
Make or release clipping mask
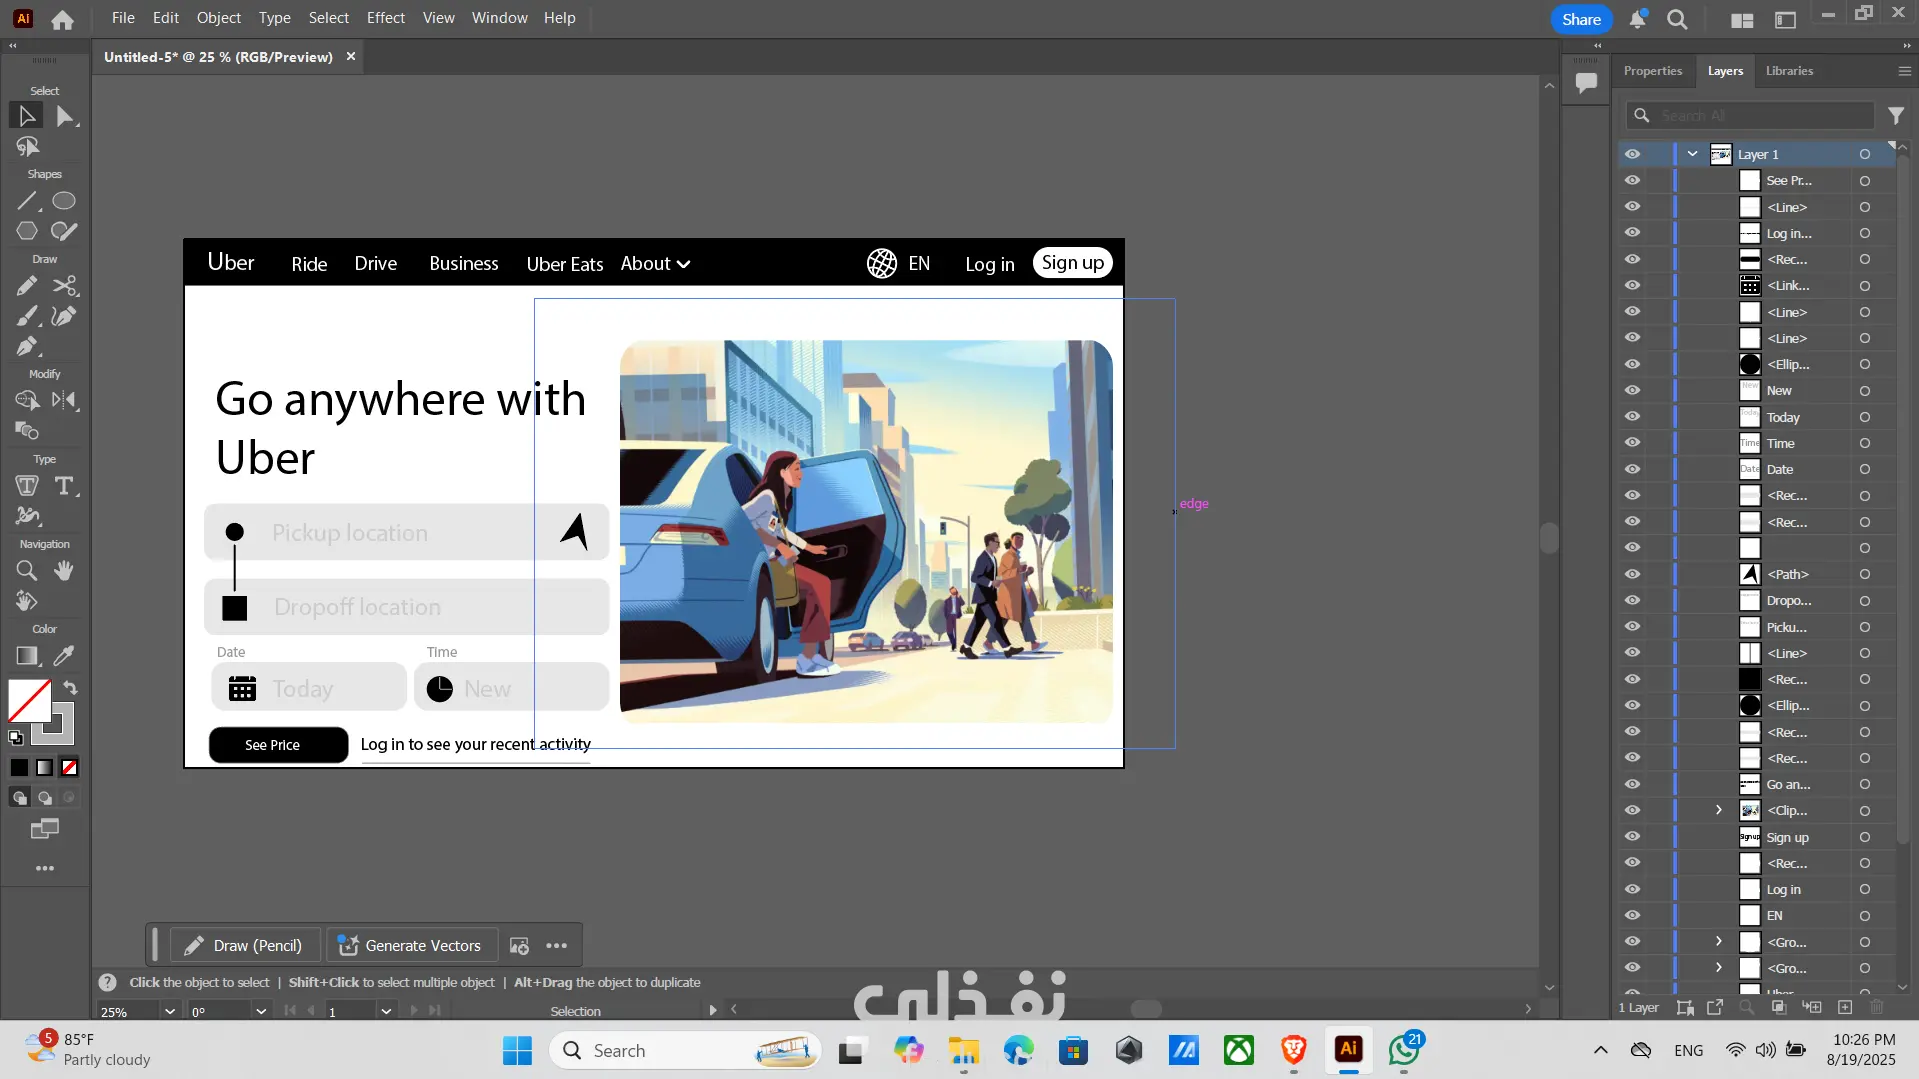click(1778, 1008)
